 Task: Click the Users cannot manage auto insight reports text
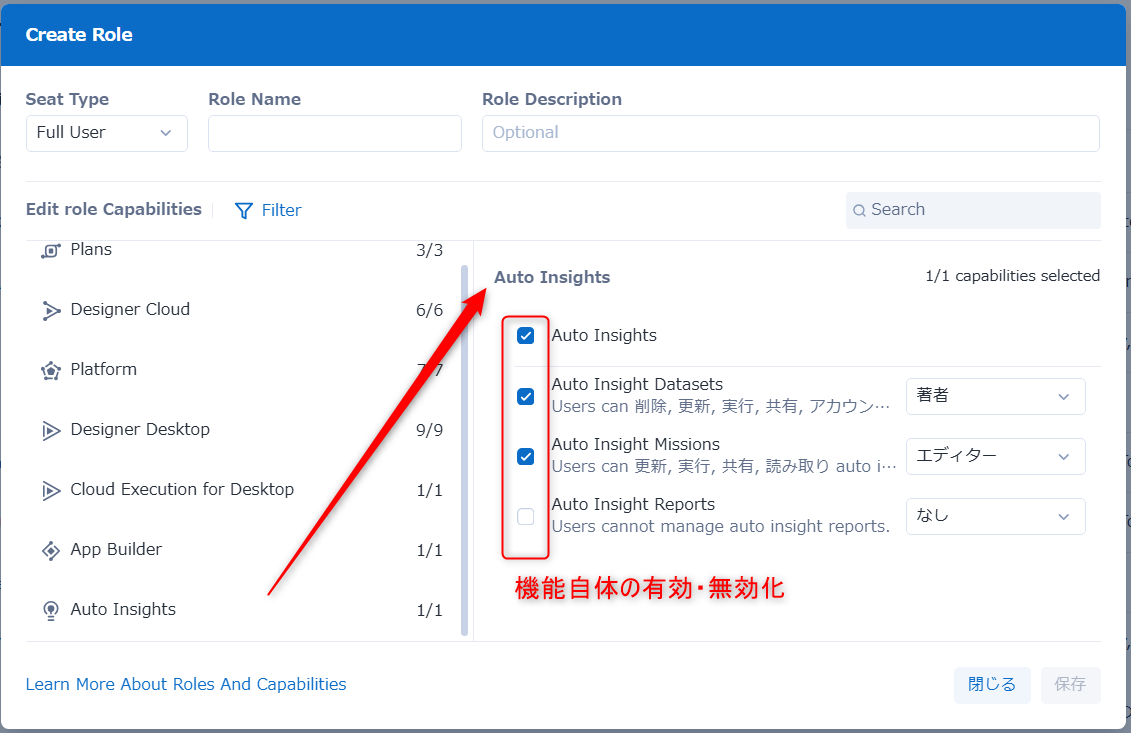pyautogui.click(x=721, y=527)
